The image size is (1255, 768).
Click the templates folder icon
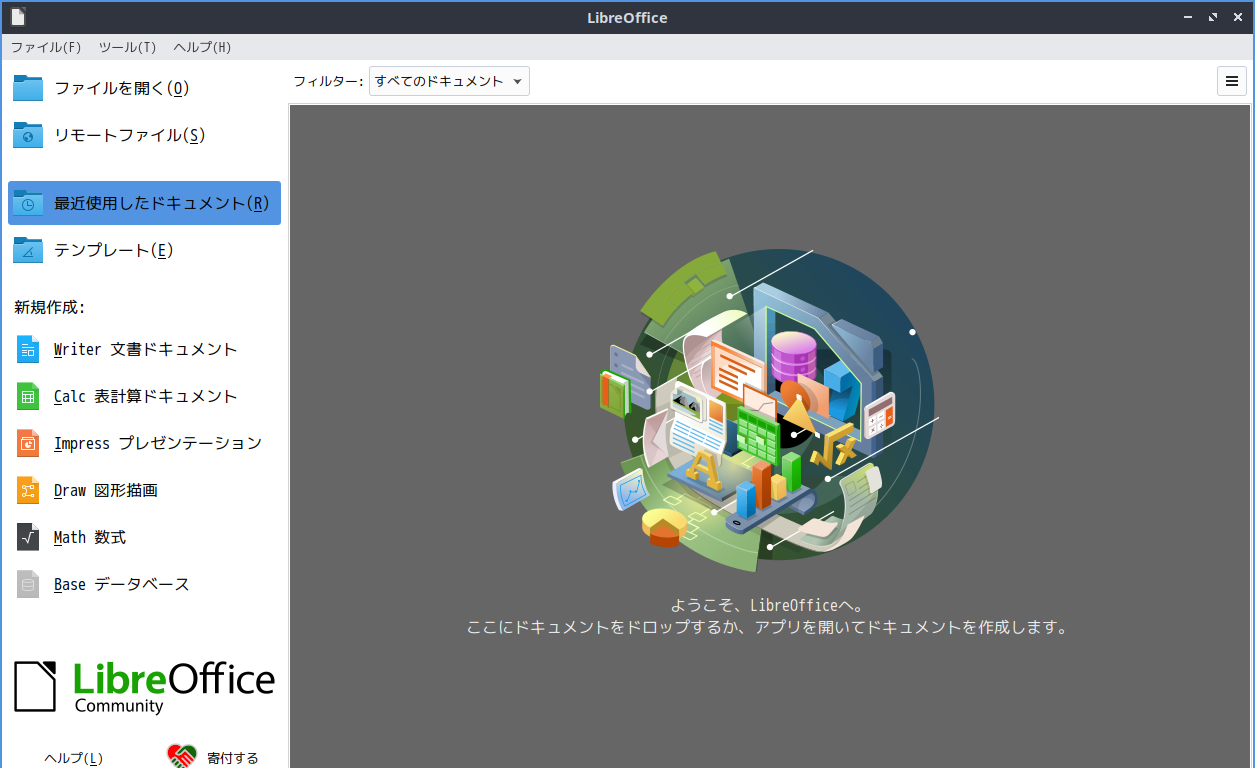pyautogui.click(x=28, y=250)
